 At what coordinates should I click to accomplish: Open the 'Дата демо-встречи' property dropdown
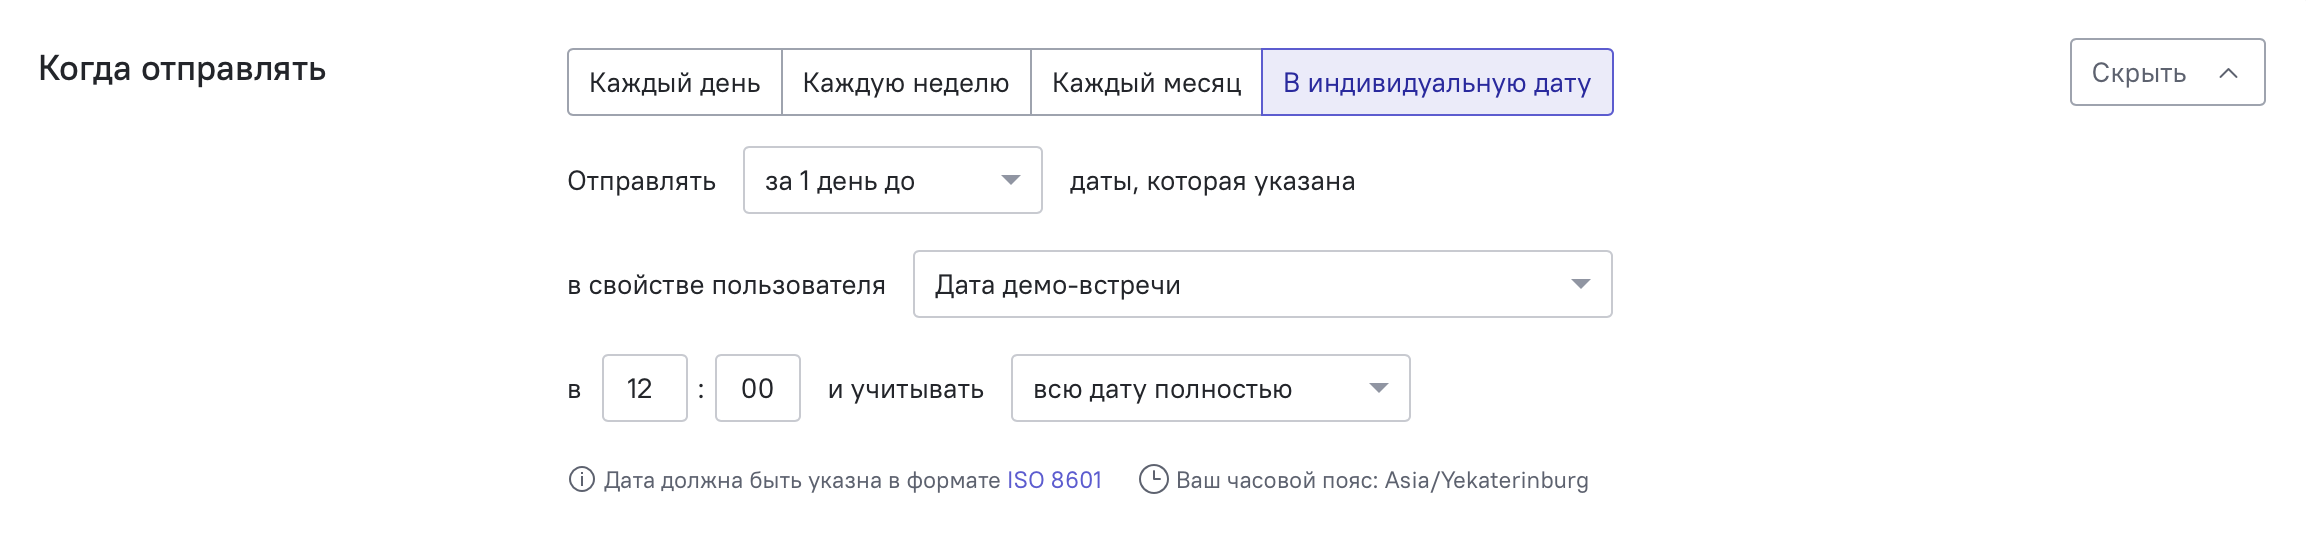[x=1263, y=284]
